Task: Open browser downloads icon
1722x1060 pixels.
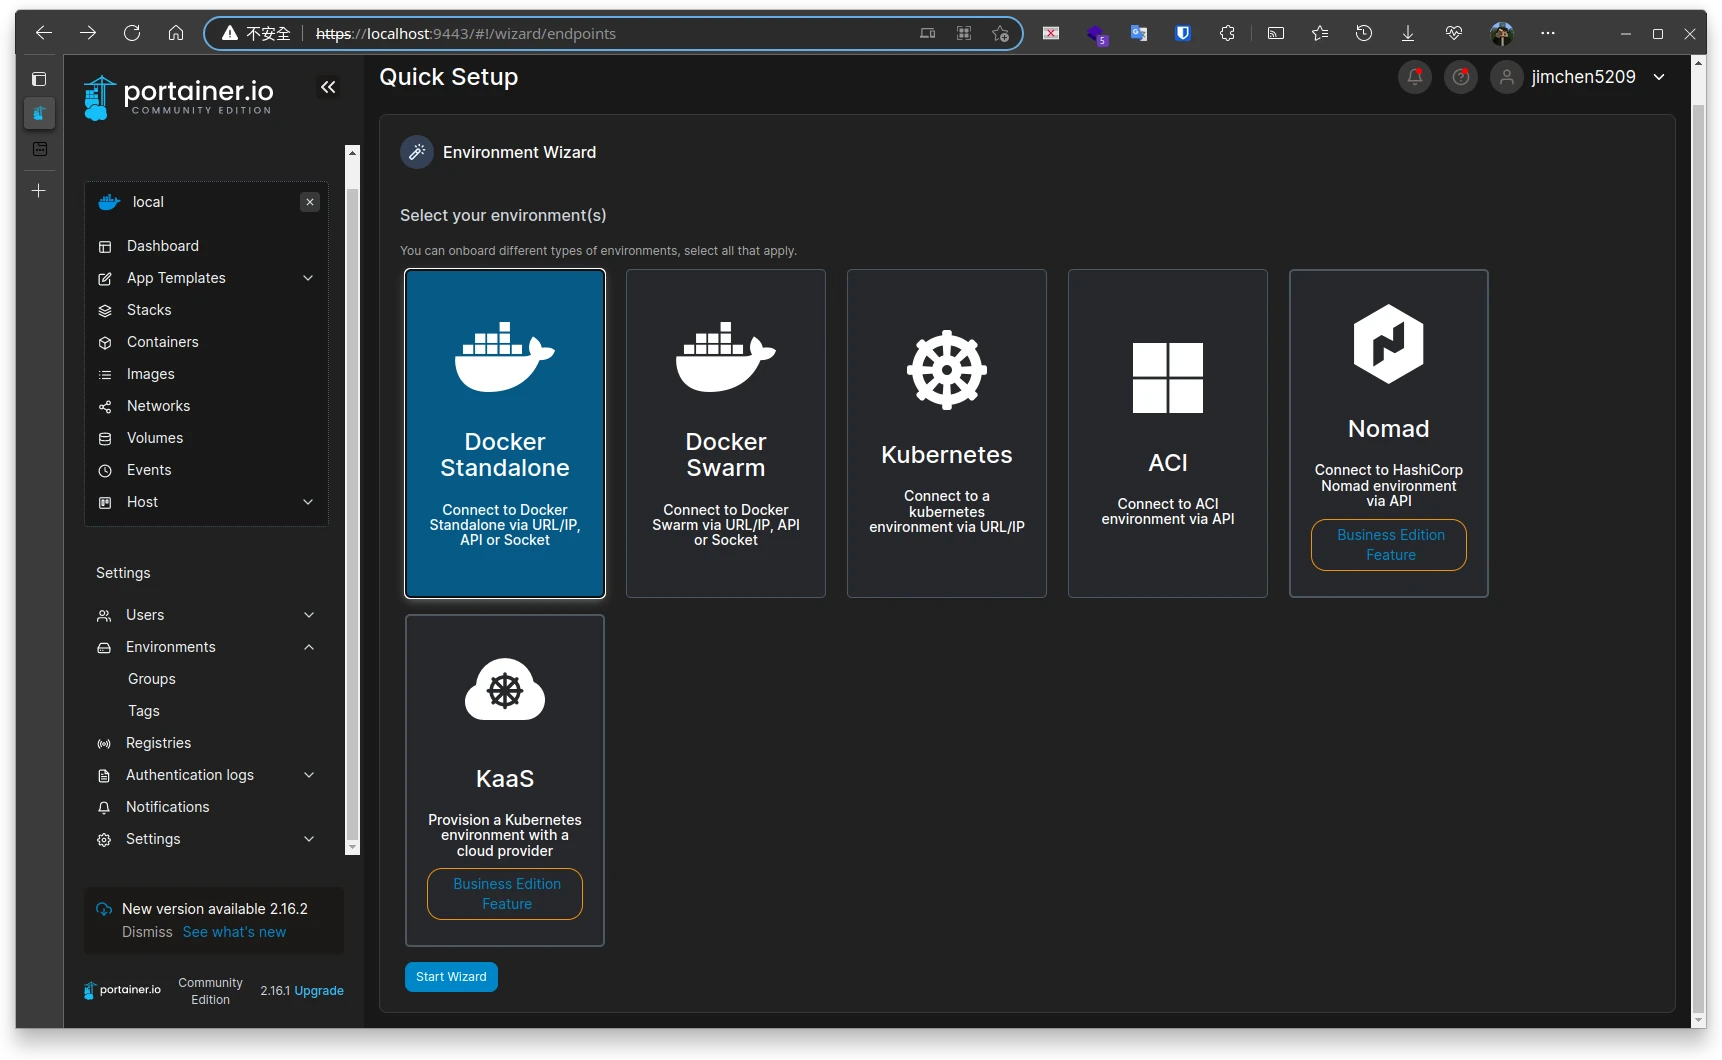Action: [x=1407, y=33]
